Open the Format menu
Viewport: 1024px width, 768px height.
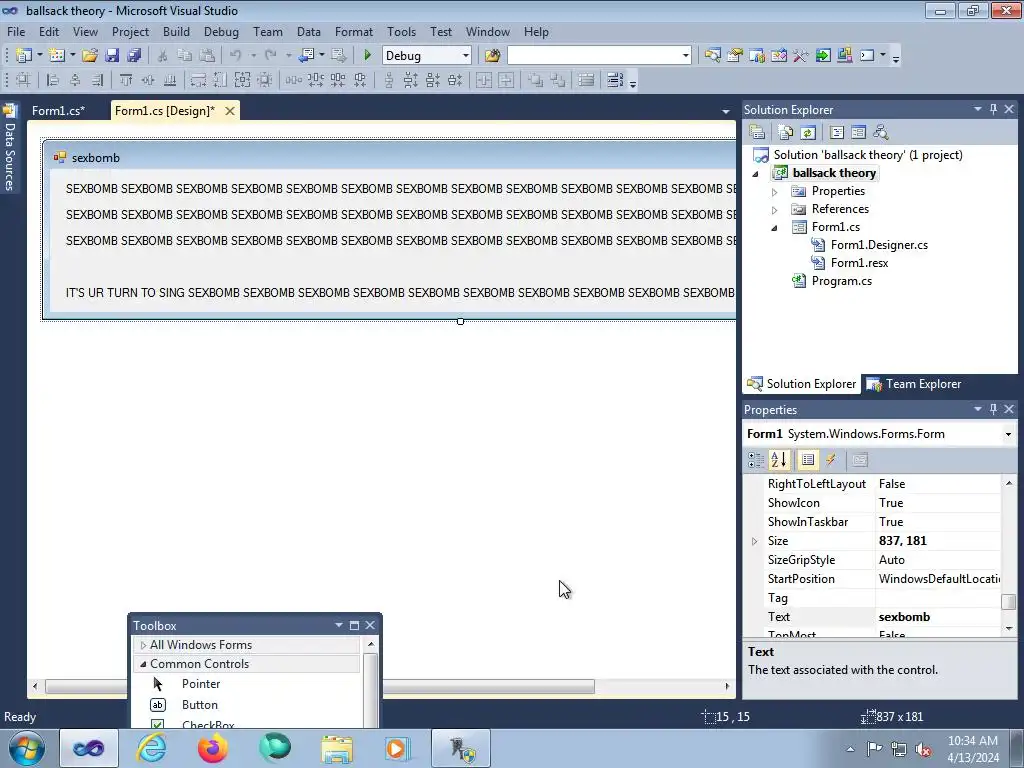[353, 31]
